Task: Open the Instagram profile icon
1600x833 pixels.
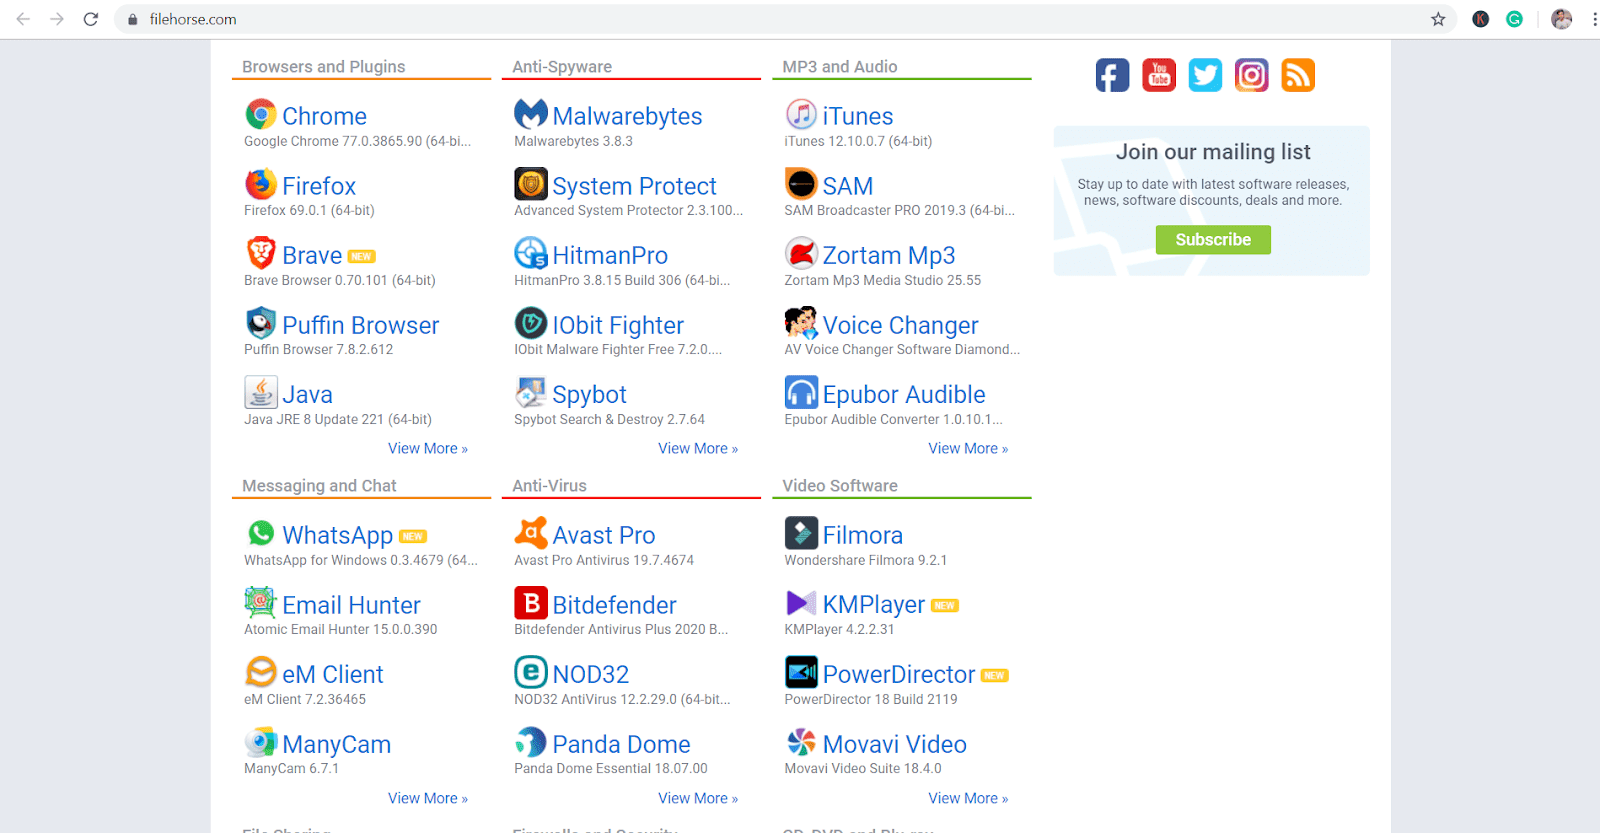Action: (1252, 75)
